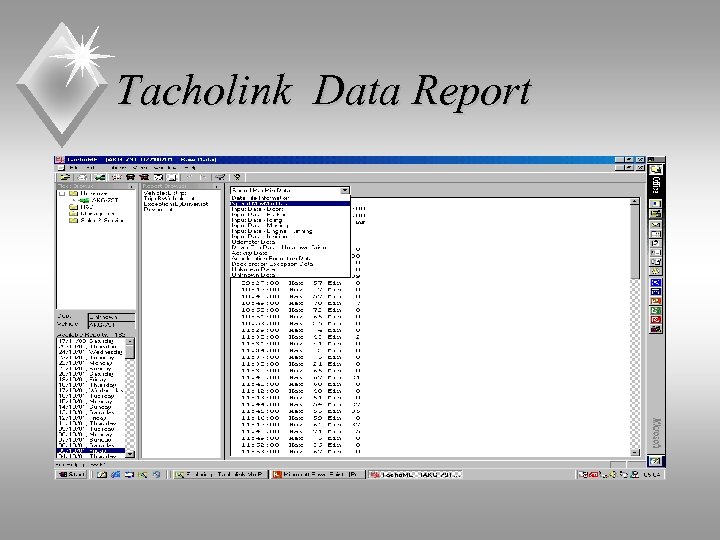Open the Help menu

point(192,168)
